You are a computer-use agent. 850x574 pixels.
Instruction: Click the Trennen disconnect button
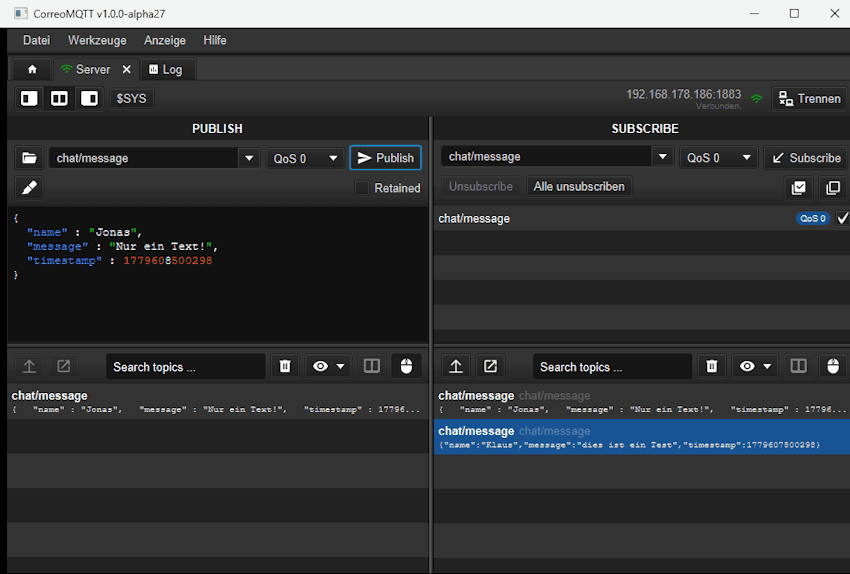pyautogui.click(x=809, y=99)
